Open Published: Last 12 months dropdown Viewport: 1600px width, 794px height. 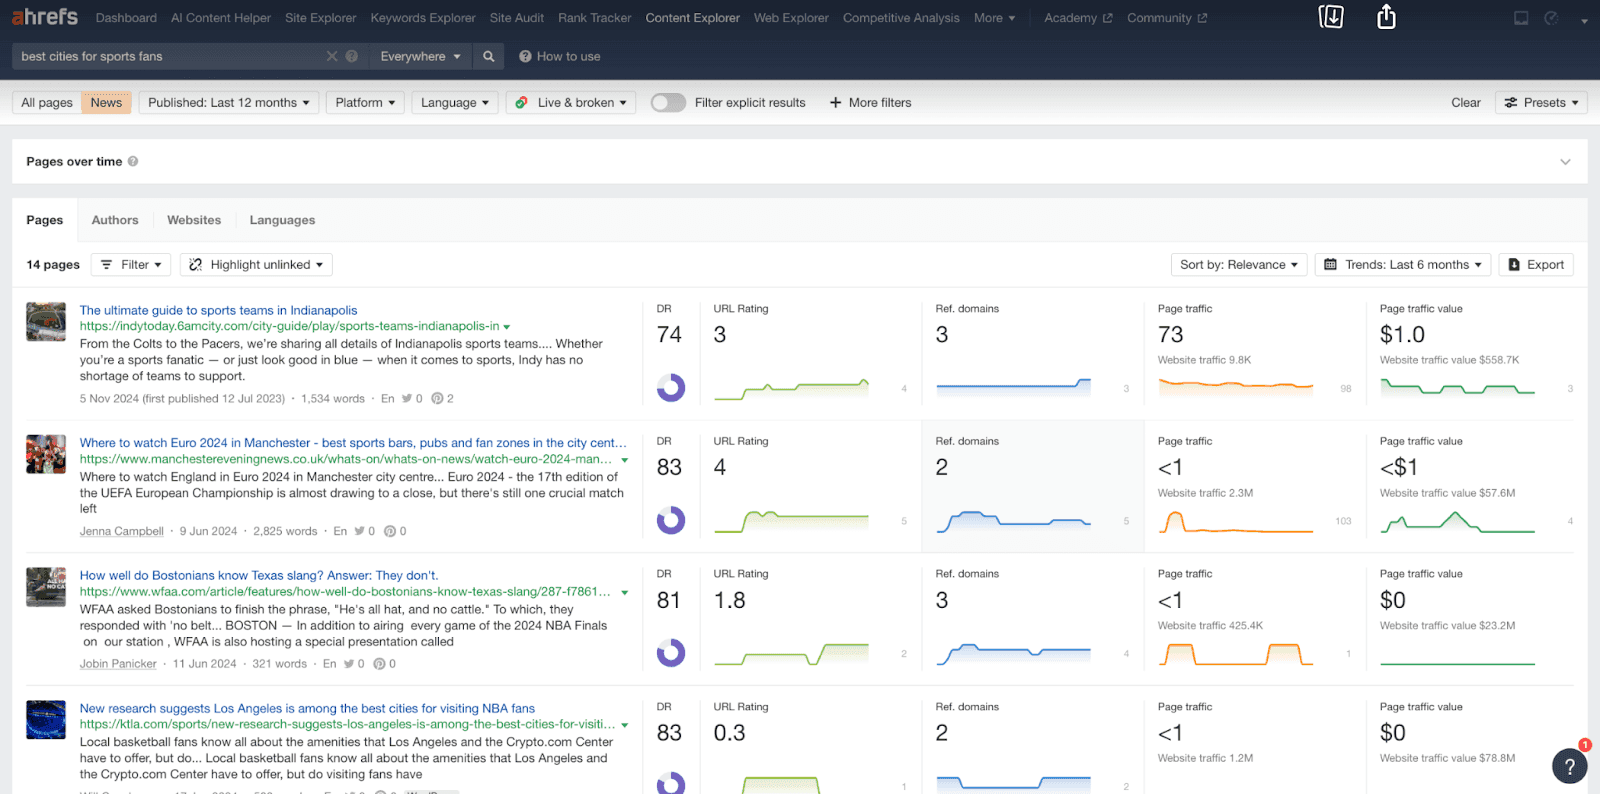[x=229, y=102]
